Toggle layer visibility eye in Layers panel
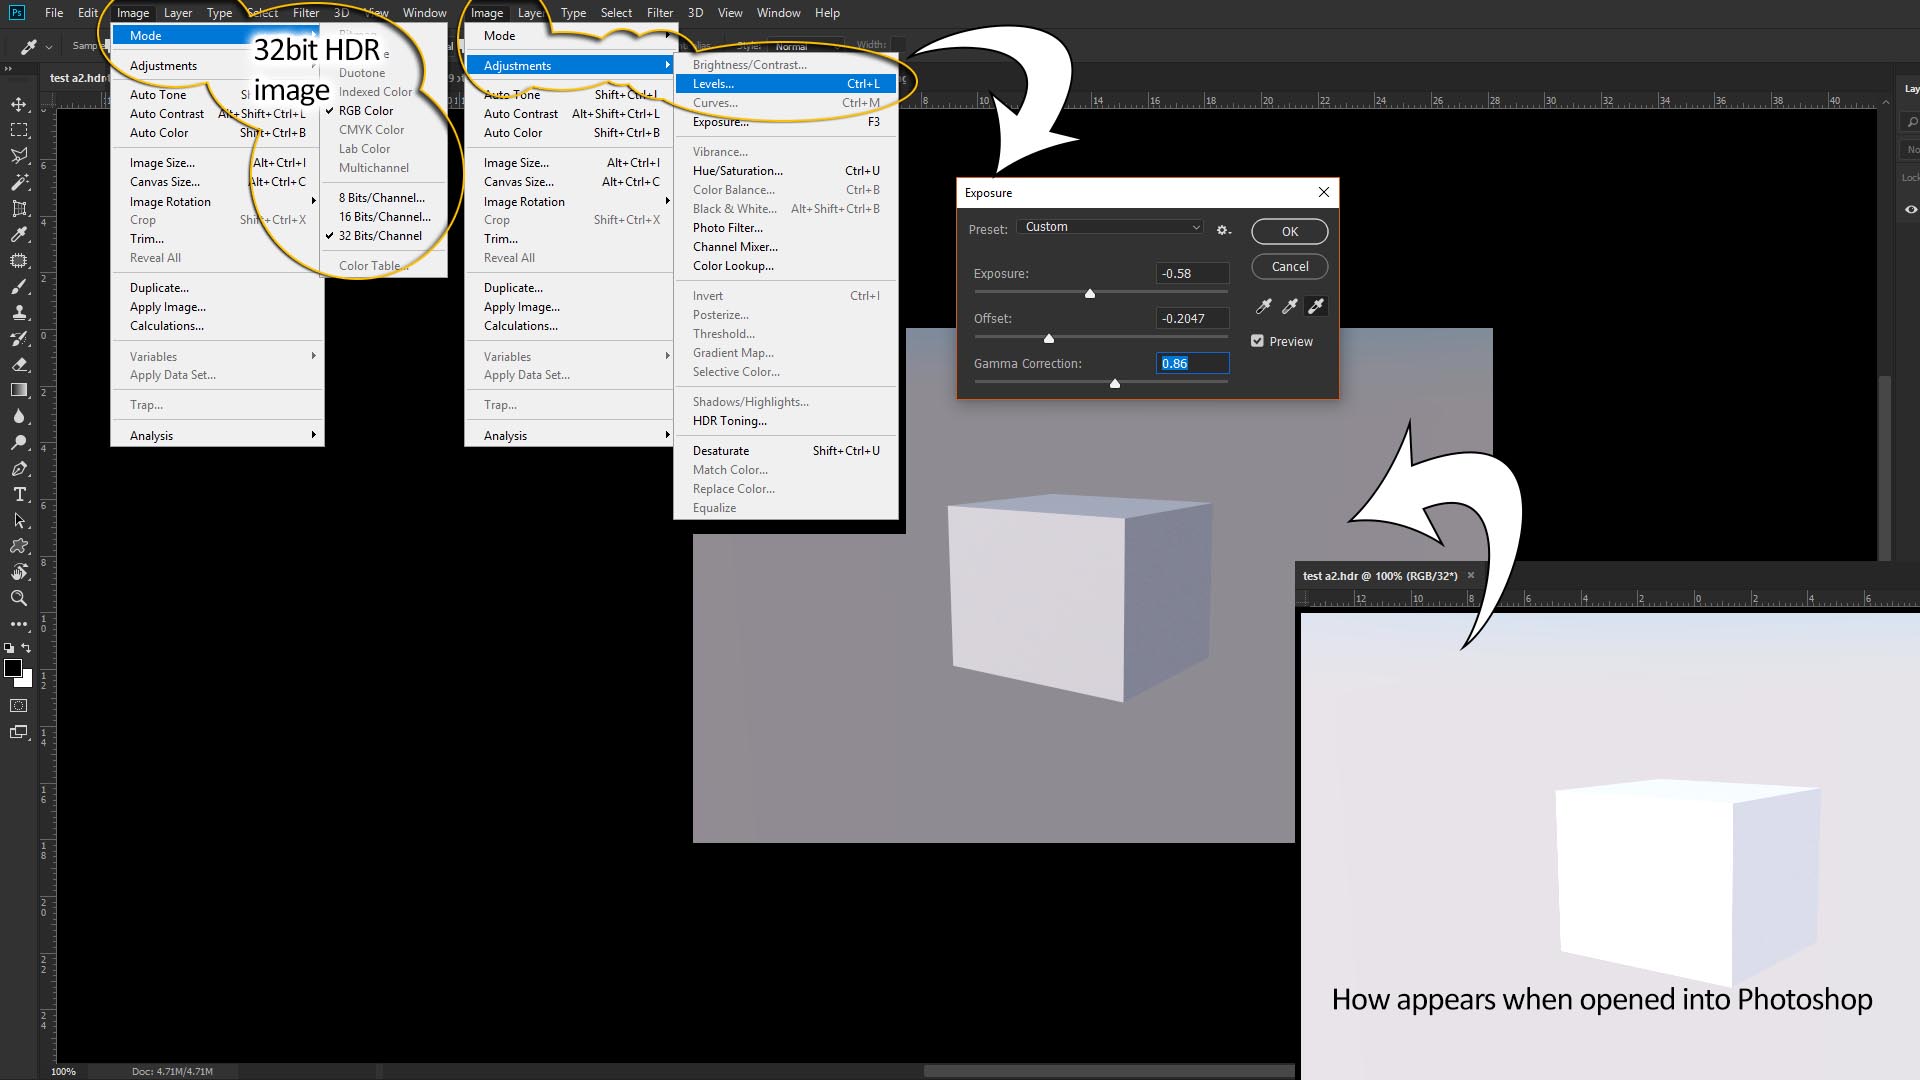 1910,209
